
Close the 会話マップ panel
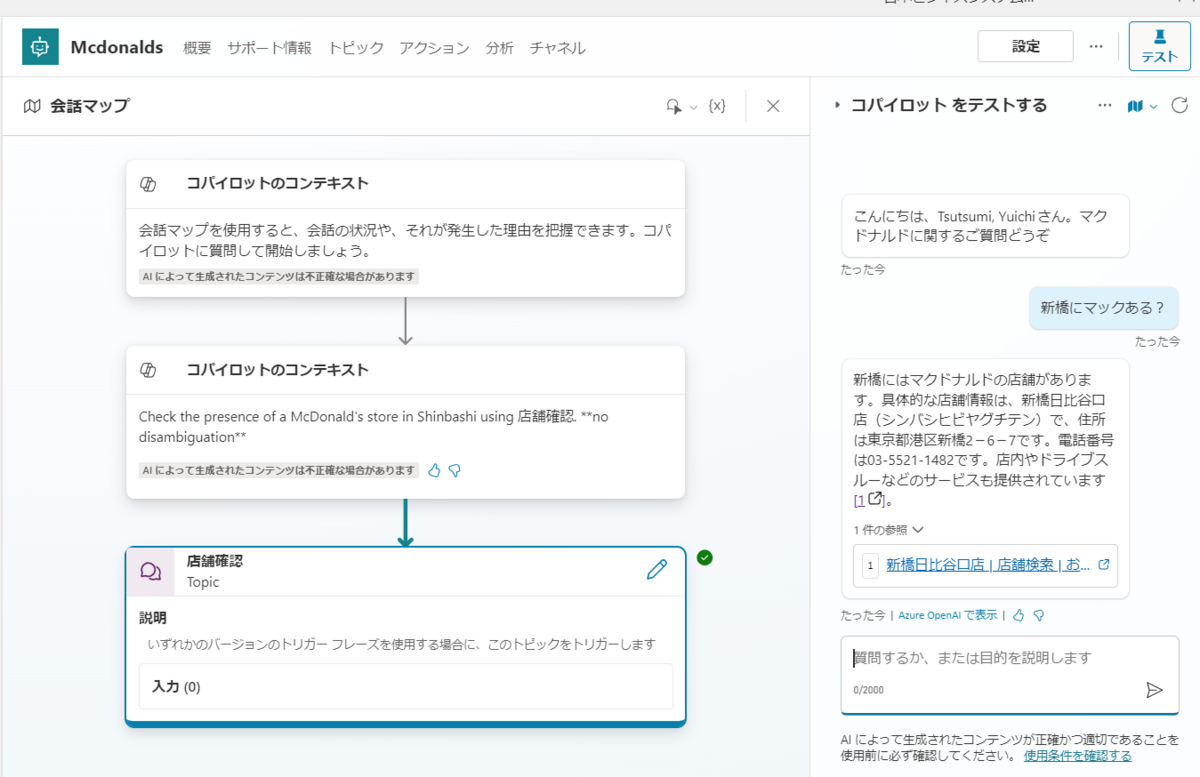coord(772,106)
